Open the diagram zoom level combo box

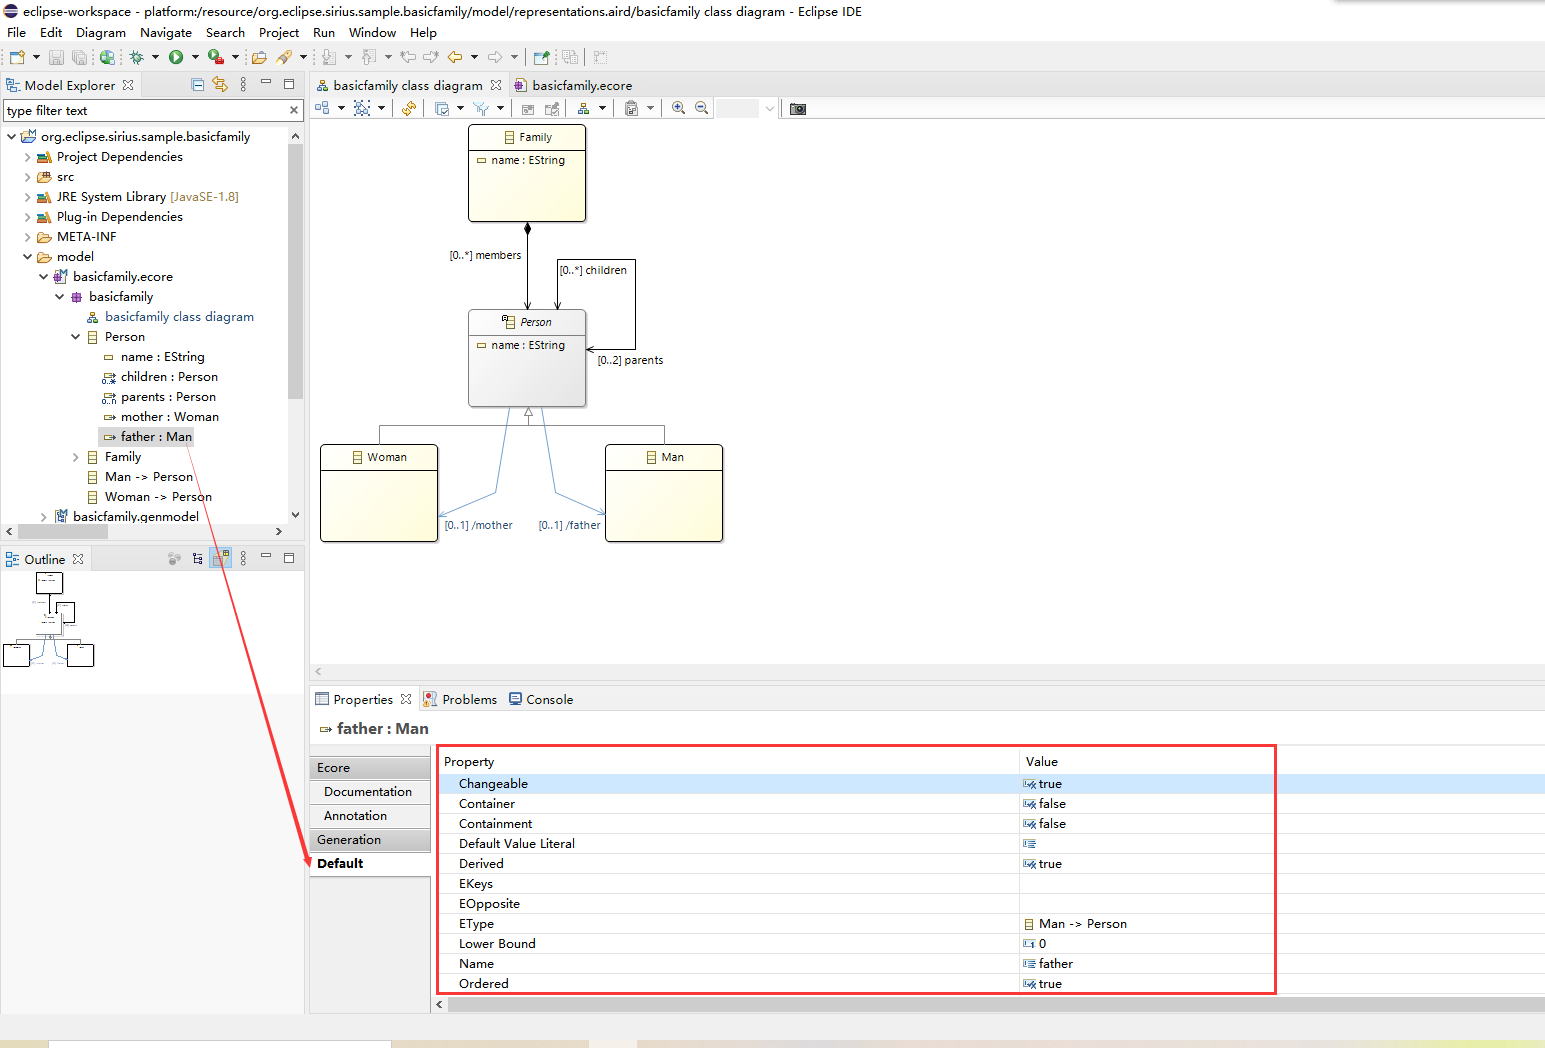tap(747, 108)
